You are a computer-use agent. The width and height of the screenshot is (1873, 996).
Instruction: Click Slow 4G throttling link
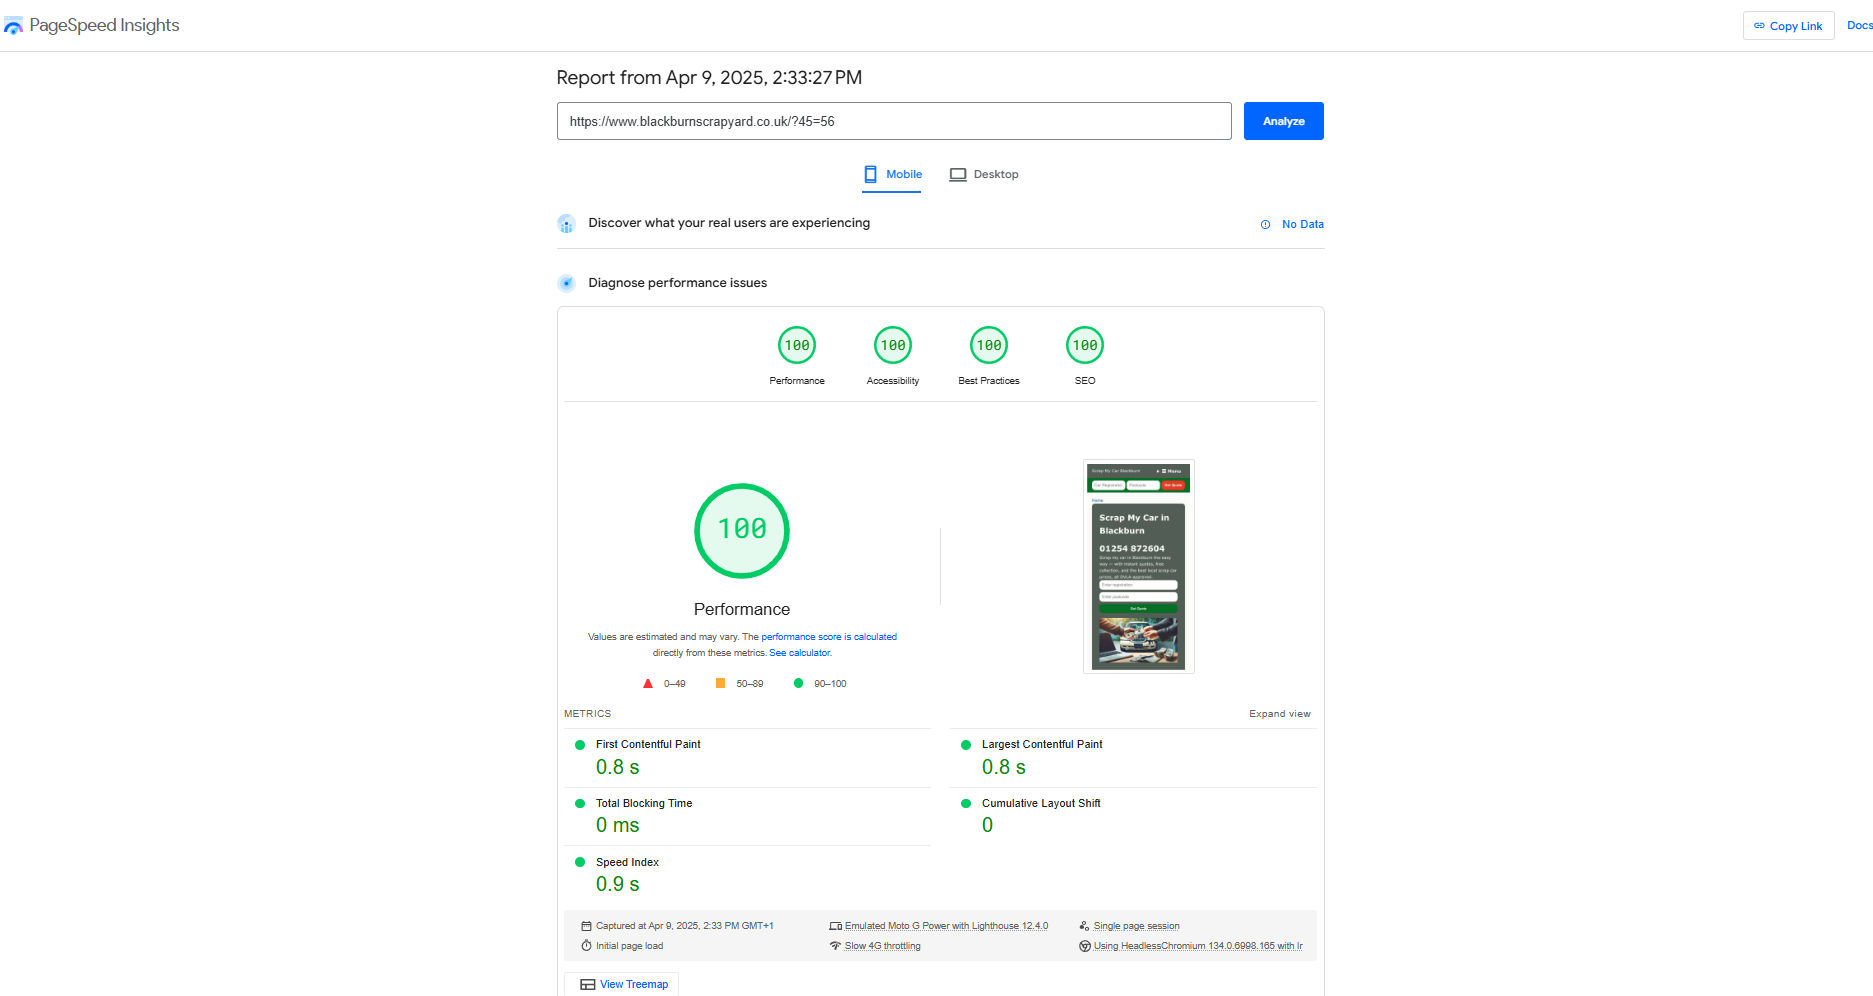click(x=882, y=946)
